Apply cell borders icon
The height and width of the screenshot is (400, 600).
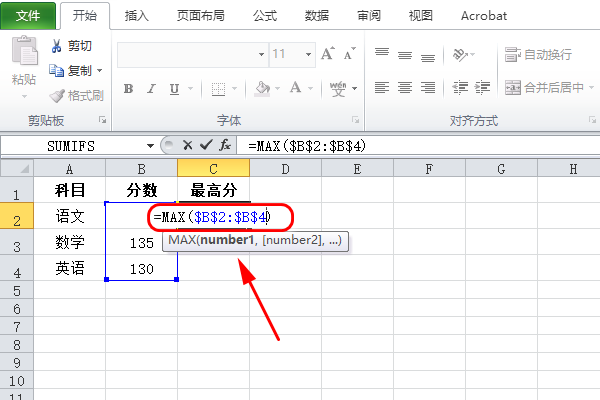(x=218, y=89)
